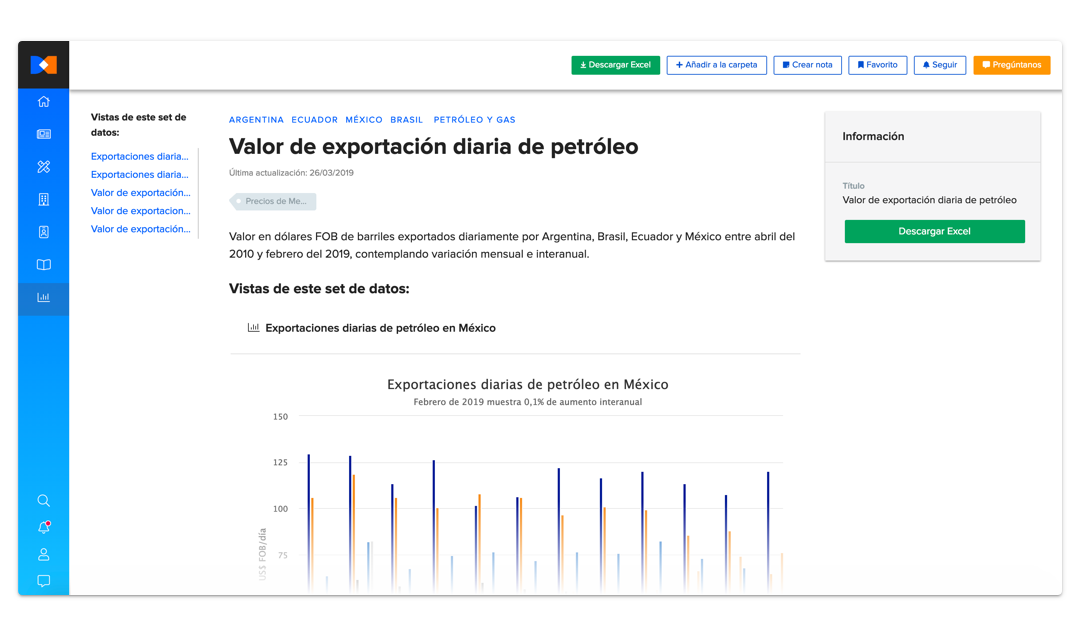1080x636 pixels.
Task: Click the 150 axis label on chart
Action: [280, 417]
